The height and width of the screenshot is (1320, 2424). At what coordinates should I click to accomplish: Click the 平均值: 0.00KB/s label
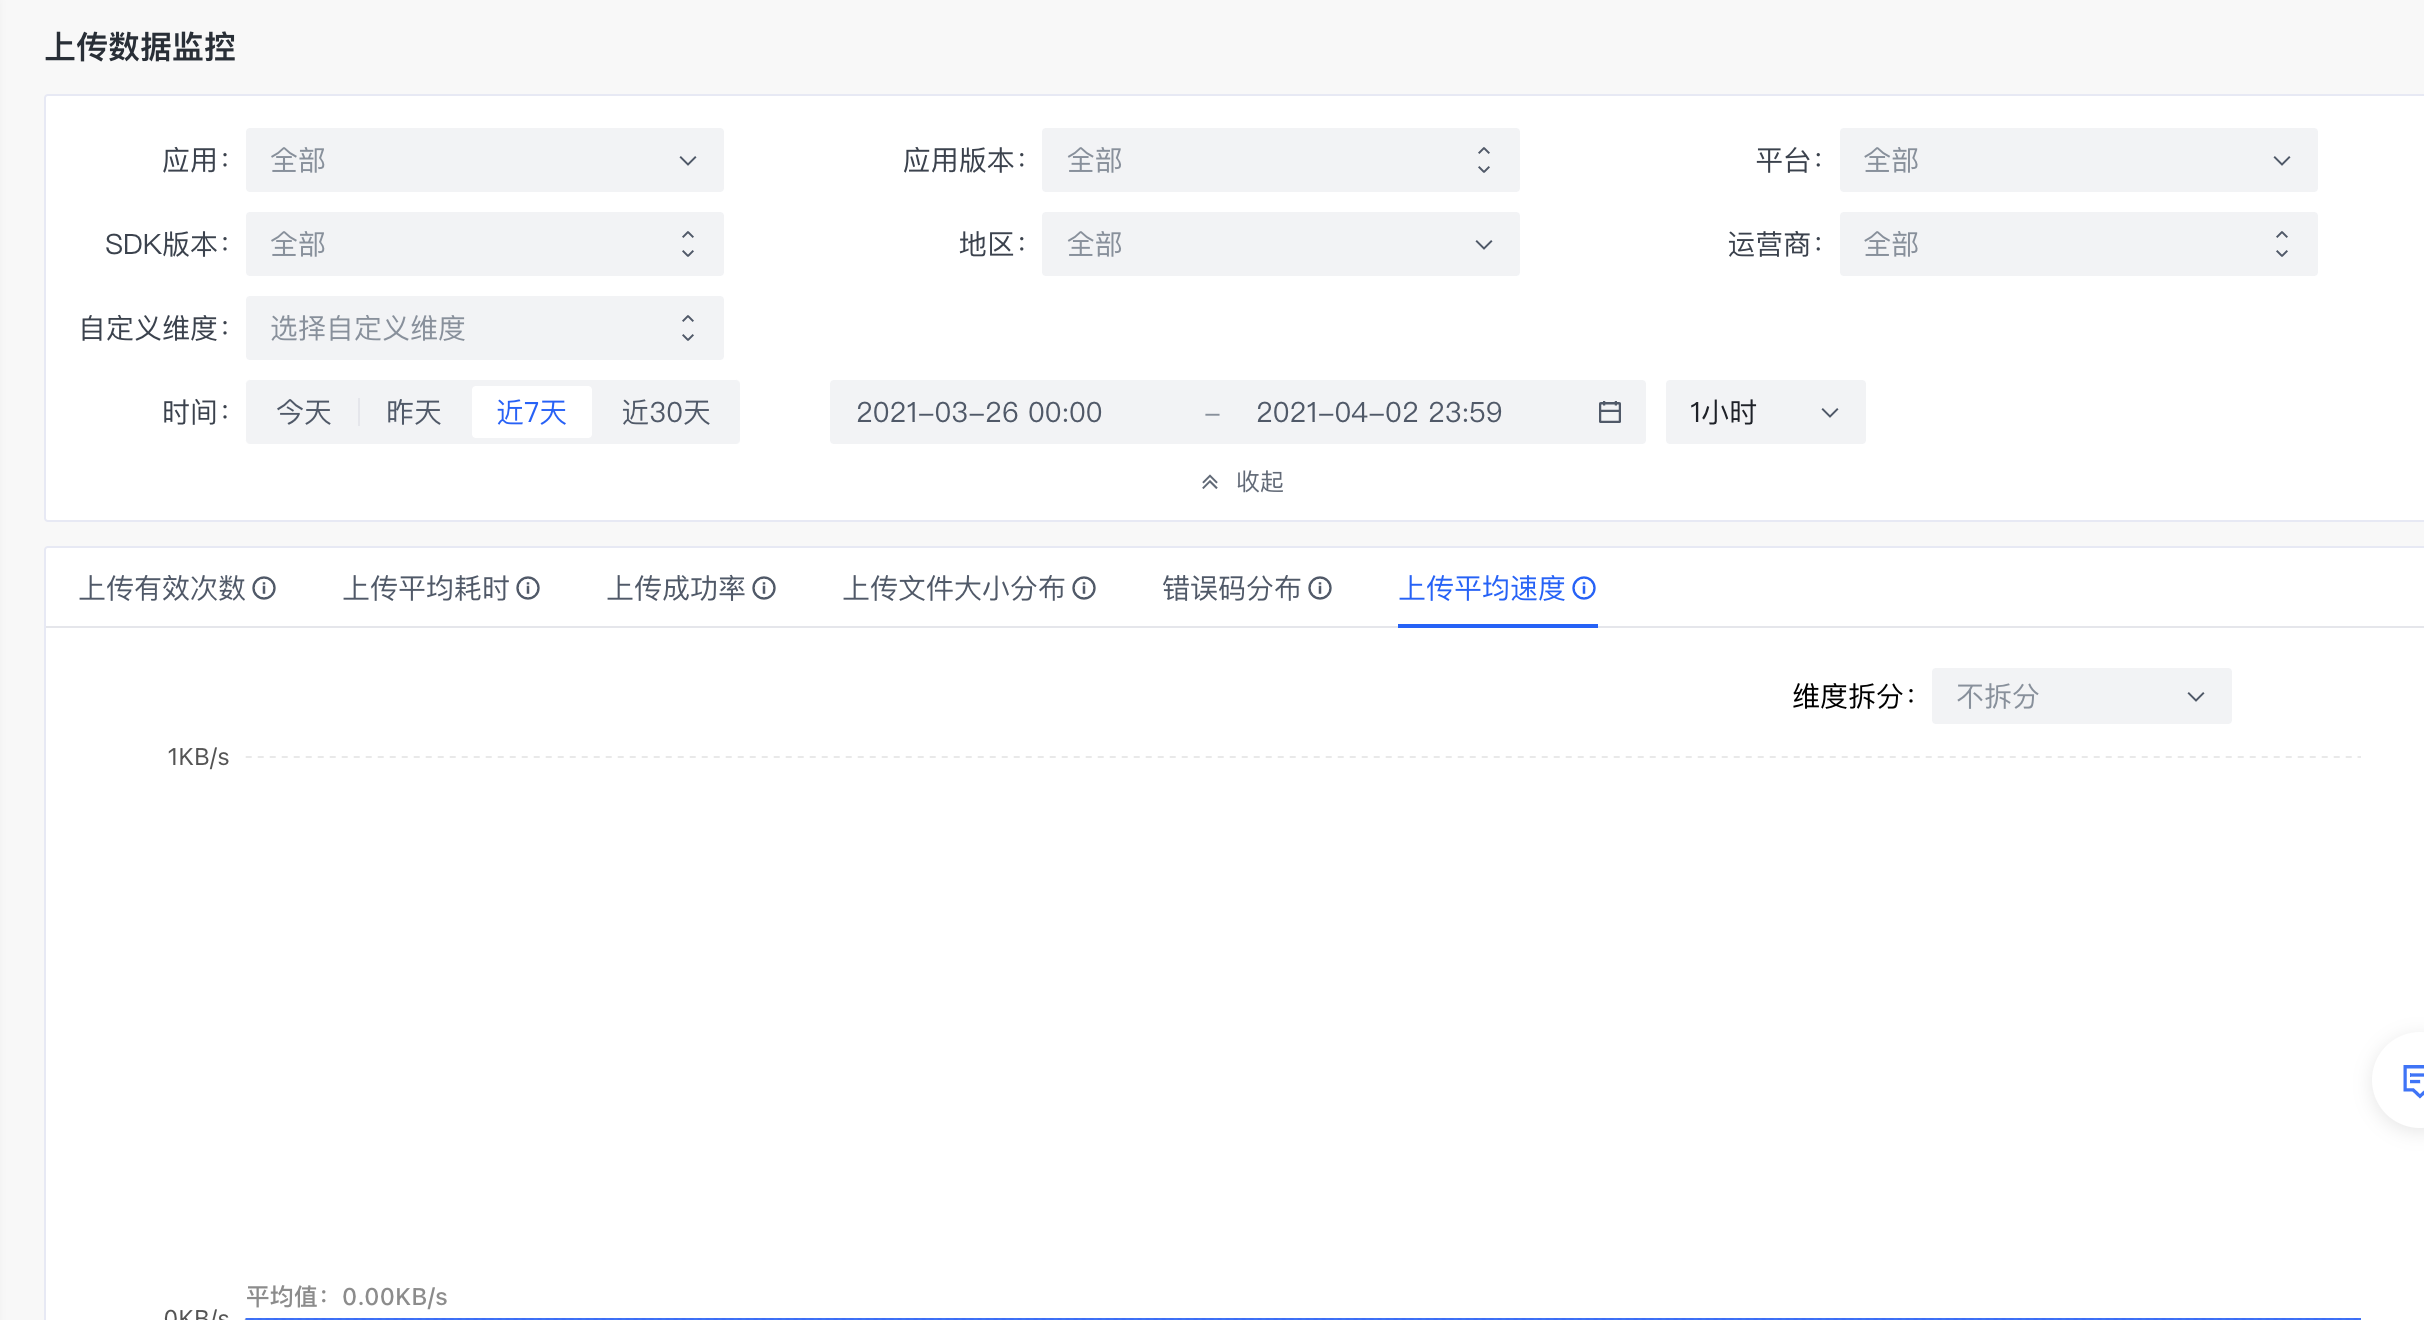click(x=347, y=1297)
